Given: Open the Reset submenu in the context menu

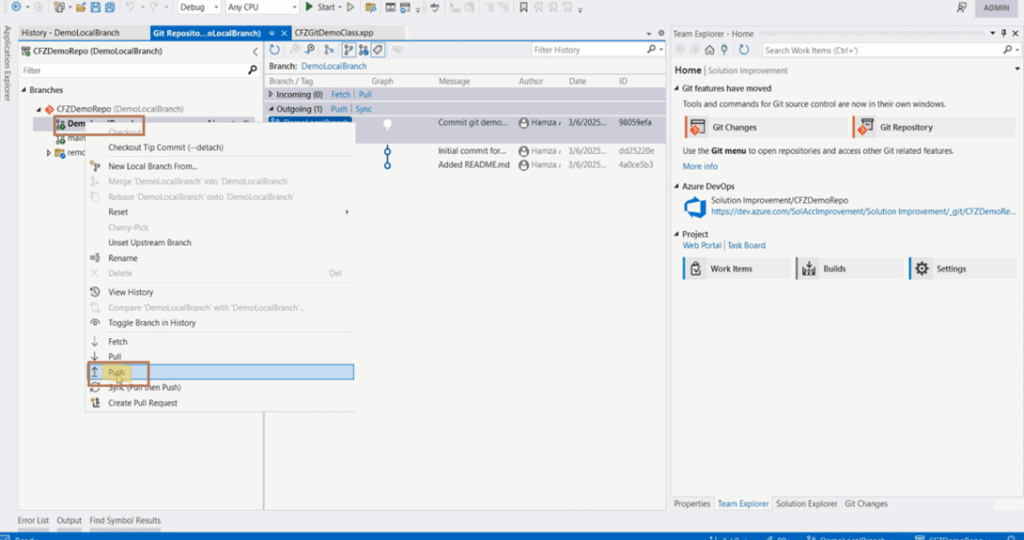Looking at the screenshot, I should point(221,212).
